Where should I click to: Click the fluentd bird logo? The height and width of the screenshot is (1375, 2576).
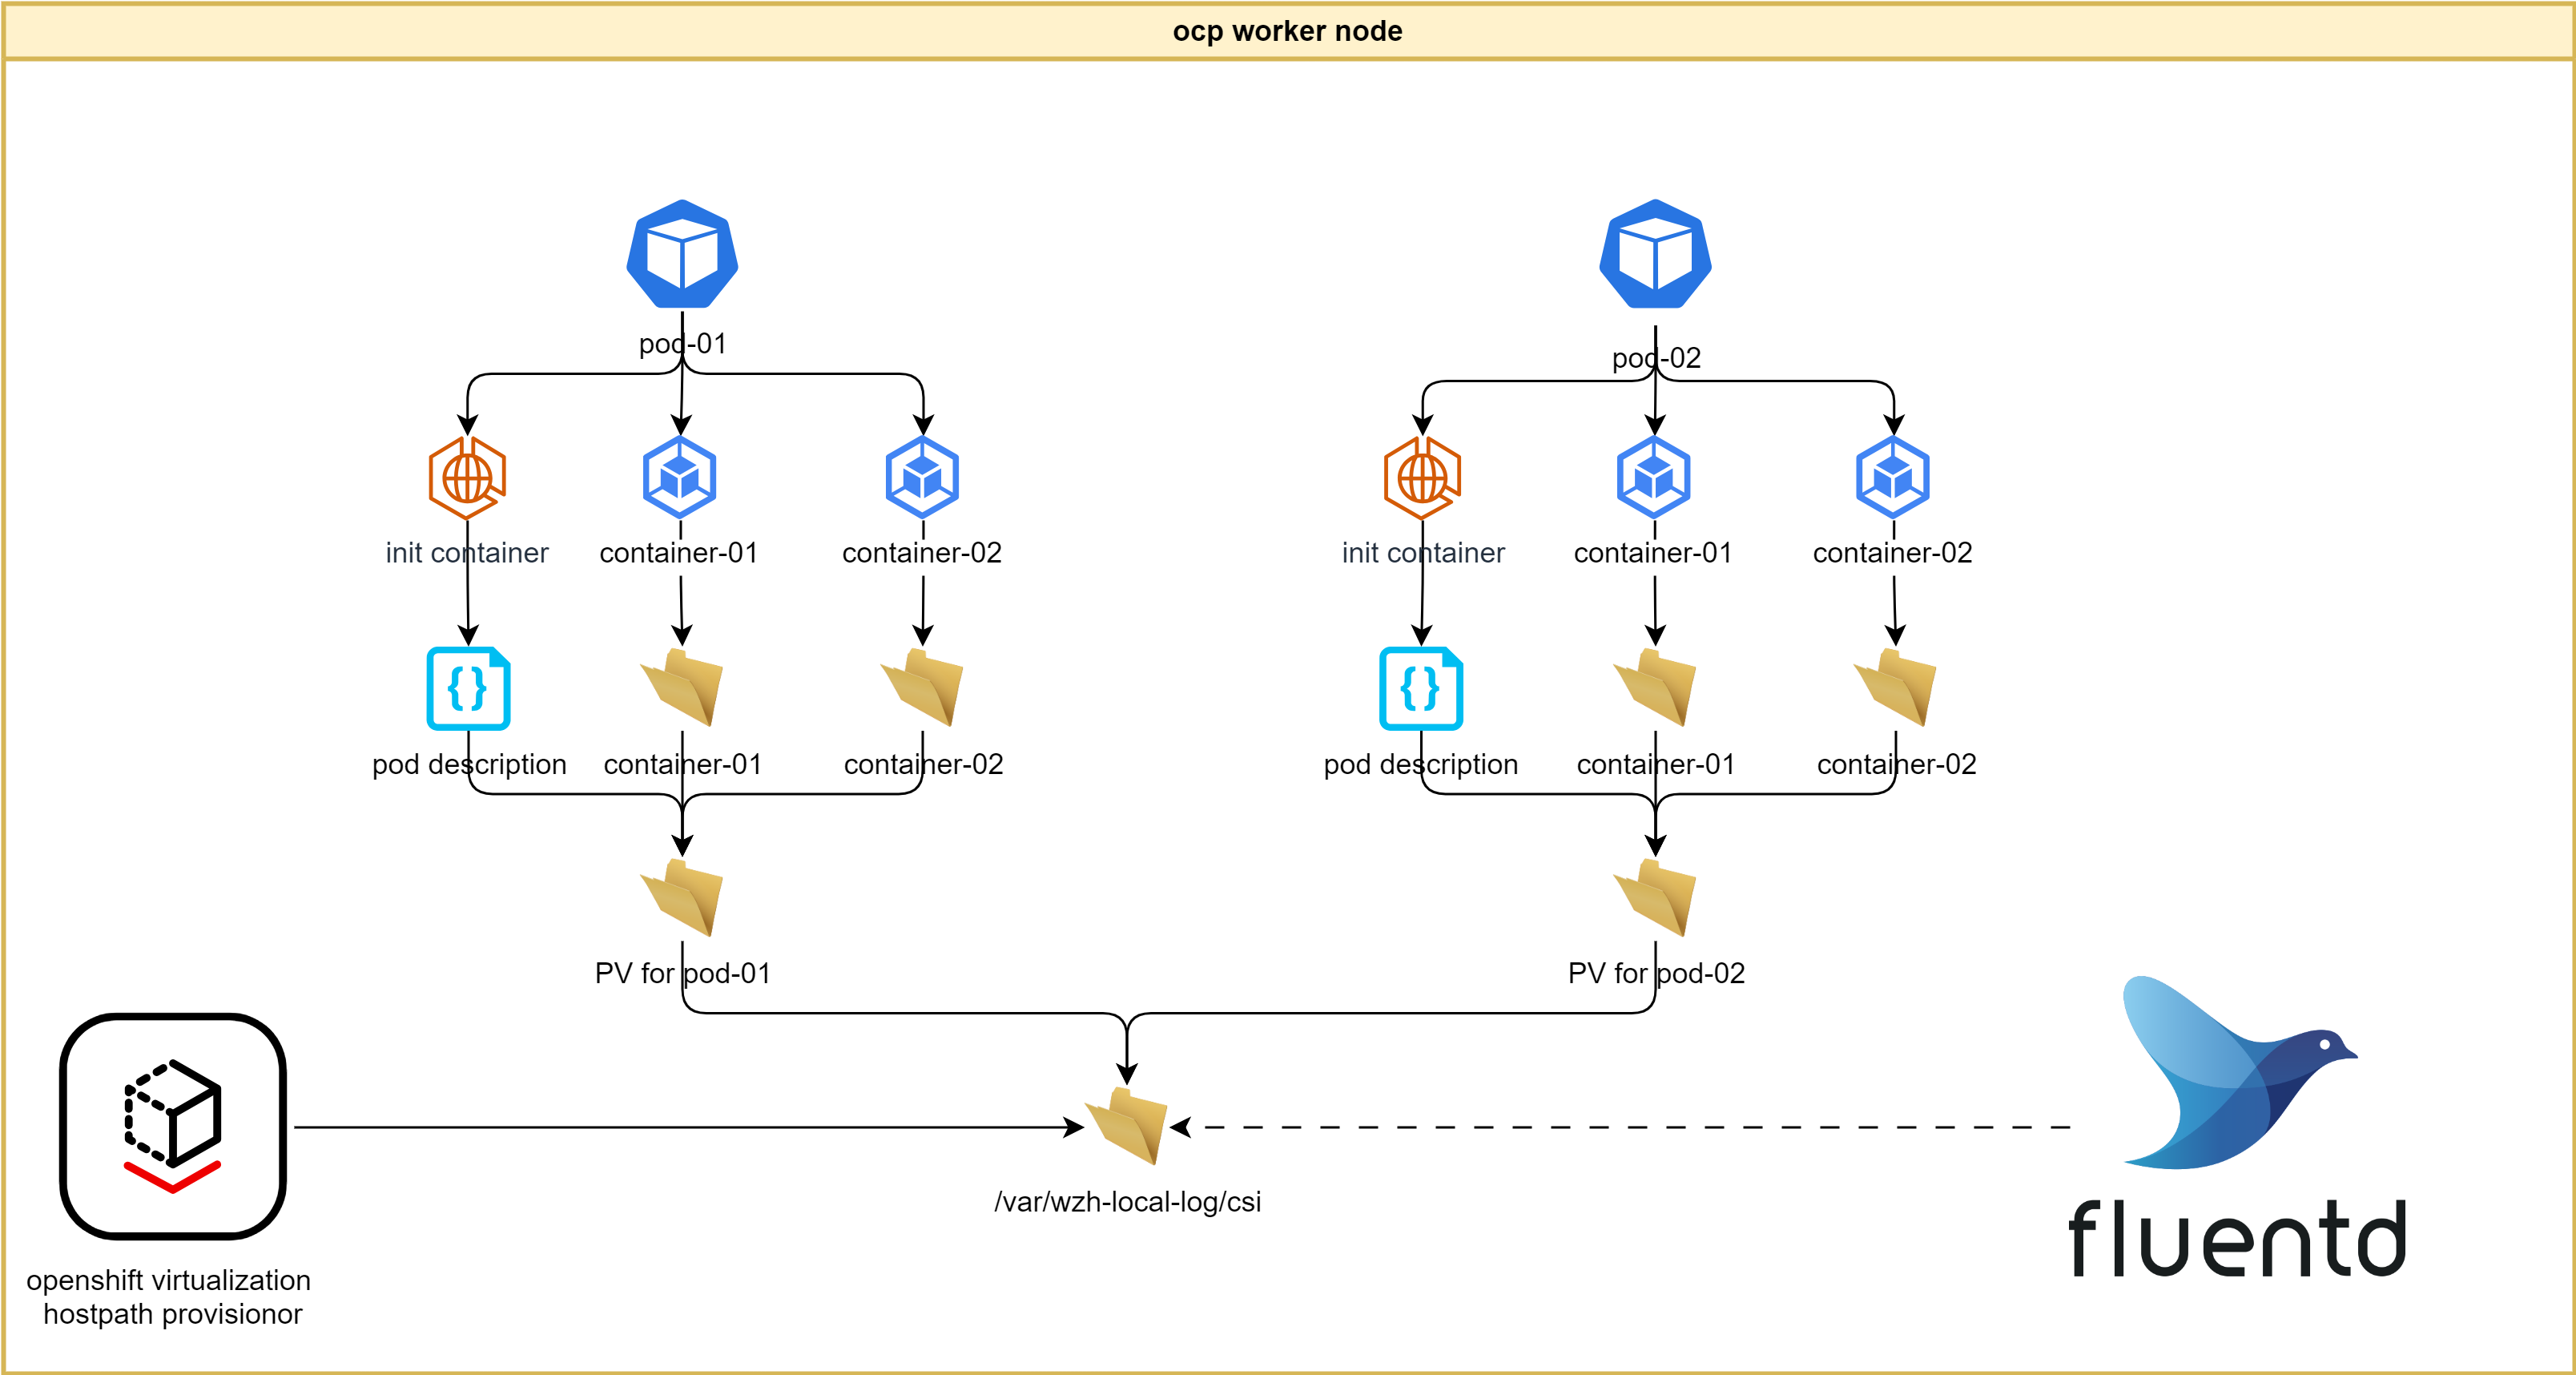click(x=2237, y=1075)
